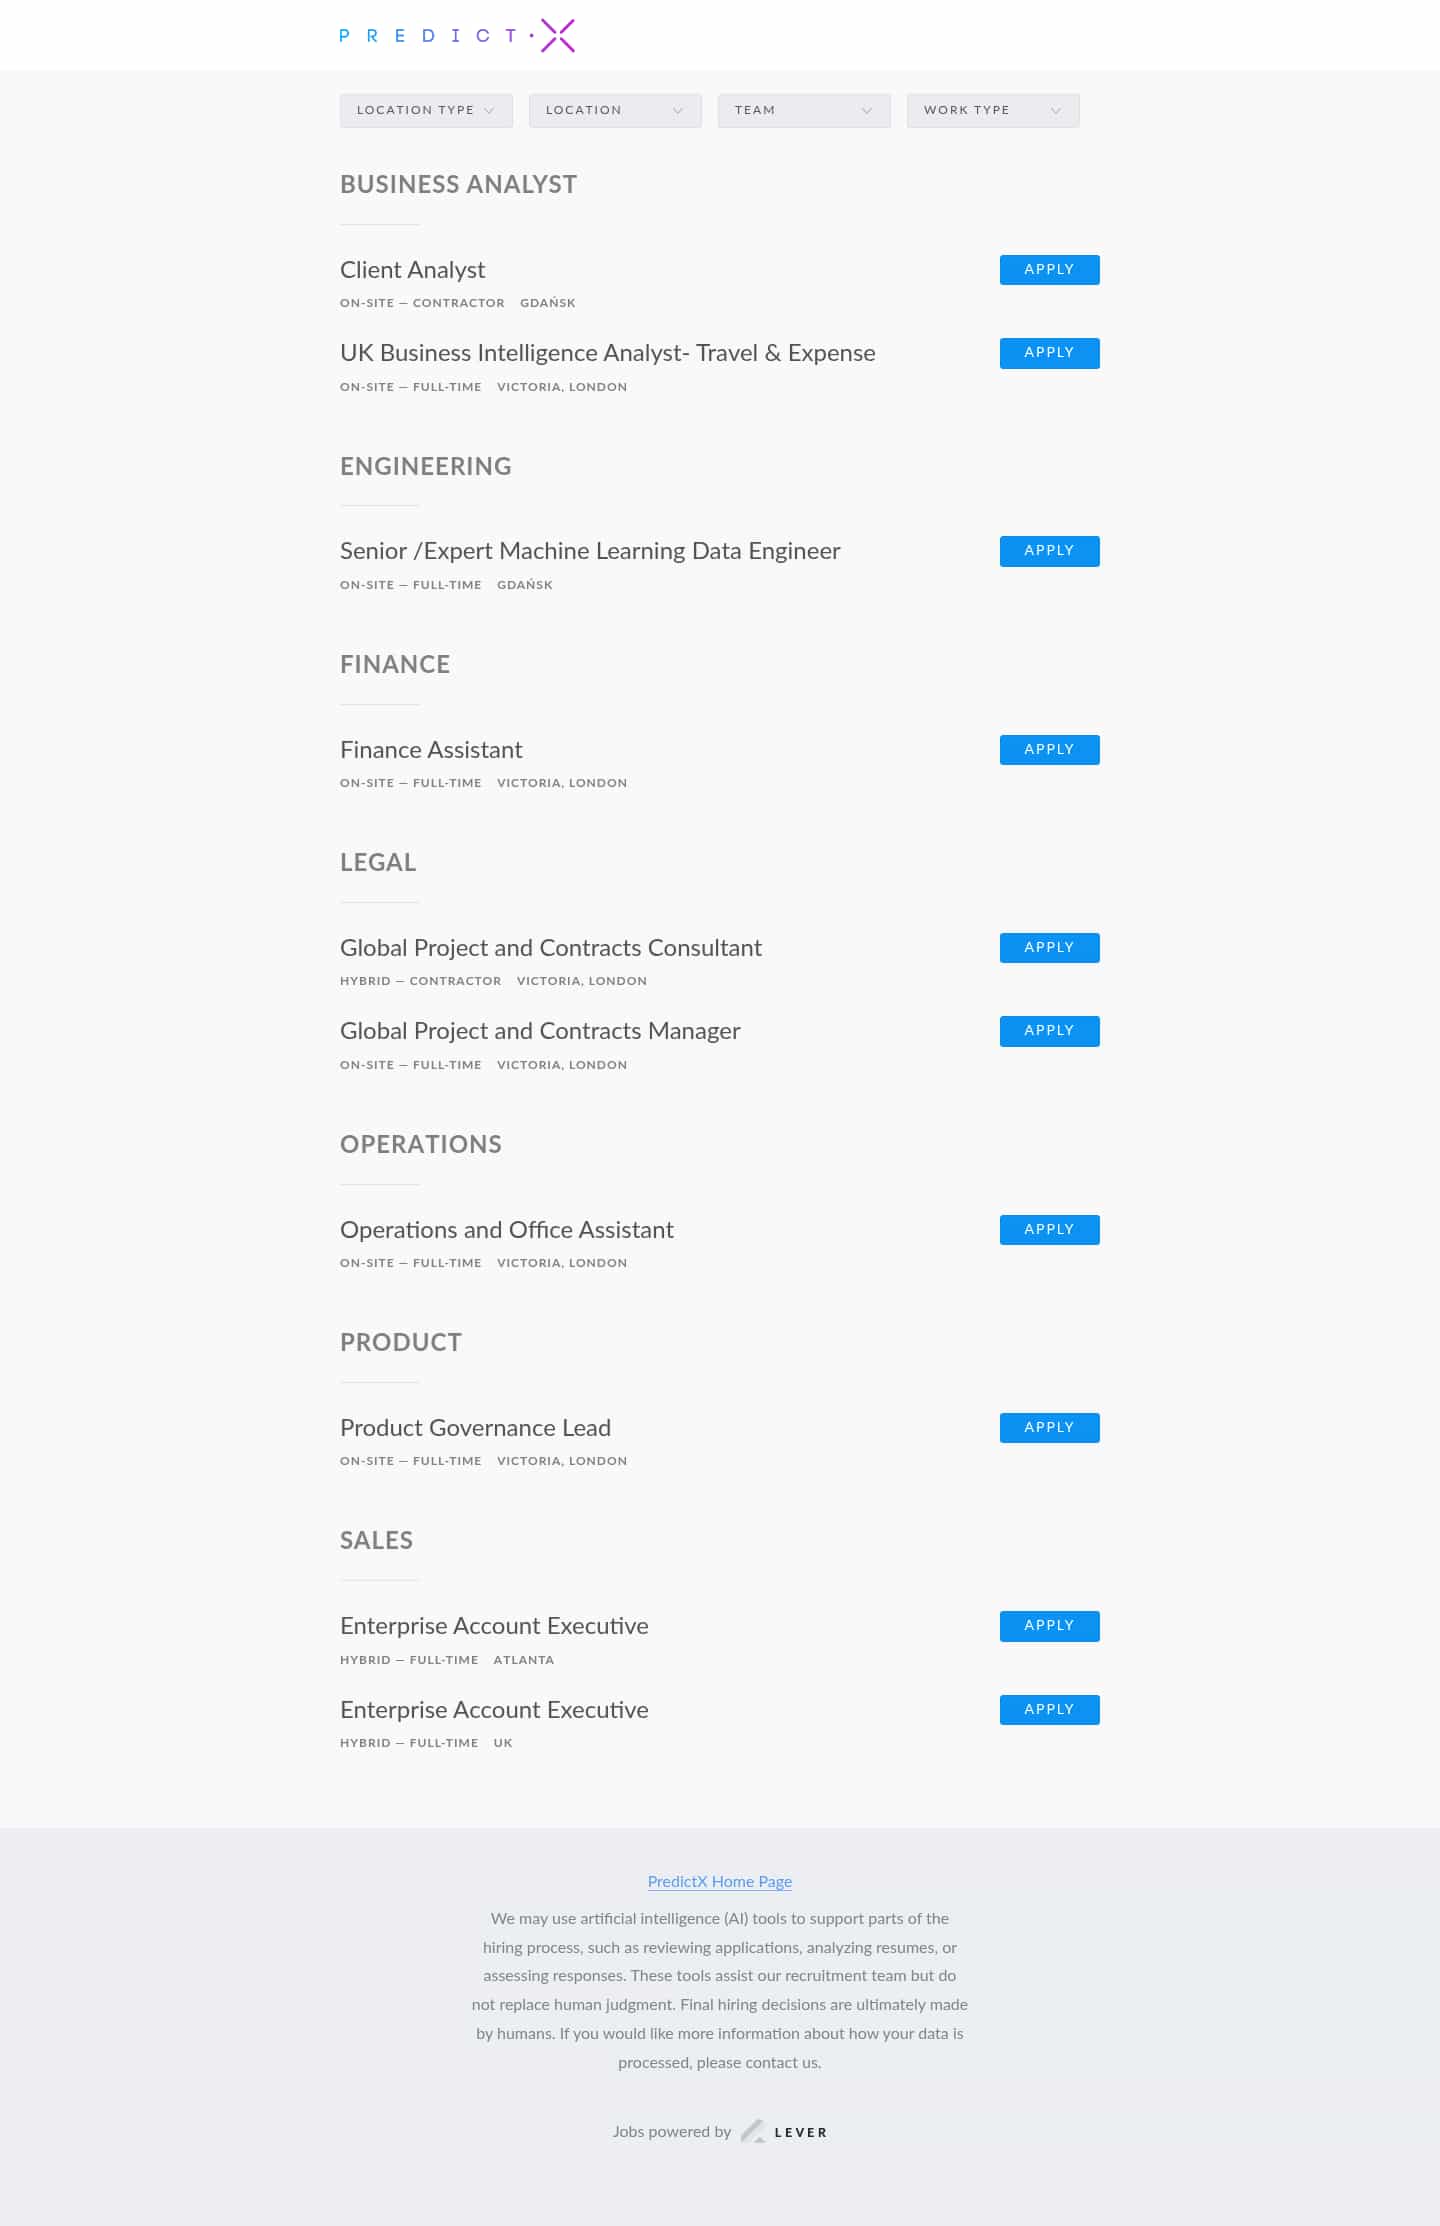Select the Product Governance Lead job title
This screenshot has width=1440, height=2226.
point(475,1427)
